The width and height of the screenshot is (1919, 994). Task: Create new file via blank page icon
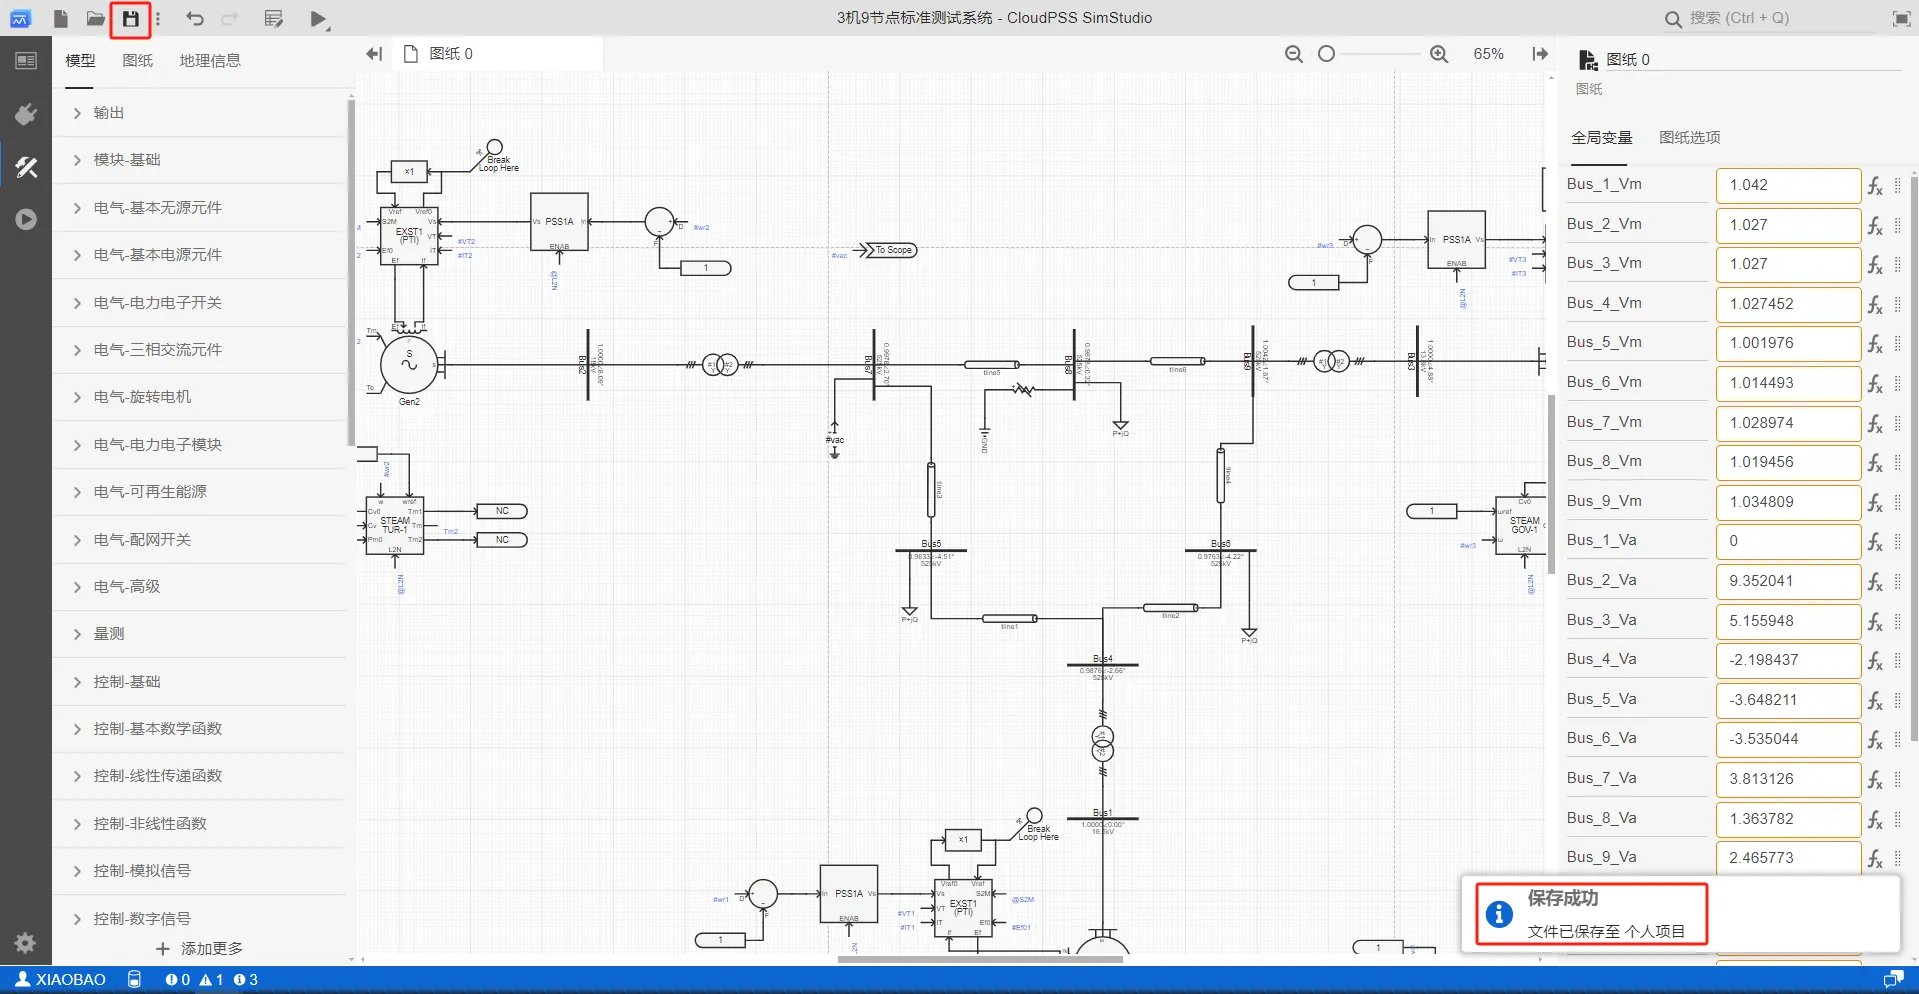coord(61,19)
